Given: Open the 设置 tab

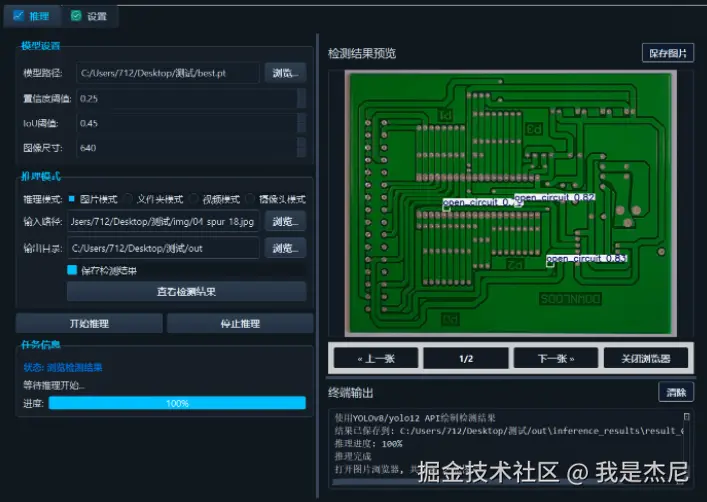Looking at the screenshot, I should click(89, 16).
